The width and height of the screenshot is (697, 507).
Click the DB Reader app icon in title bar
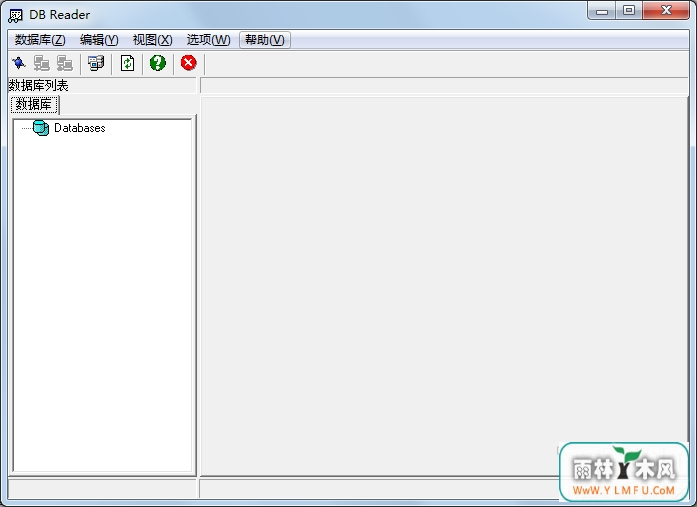point(16,16)
